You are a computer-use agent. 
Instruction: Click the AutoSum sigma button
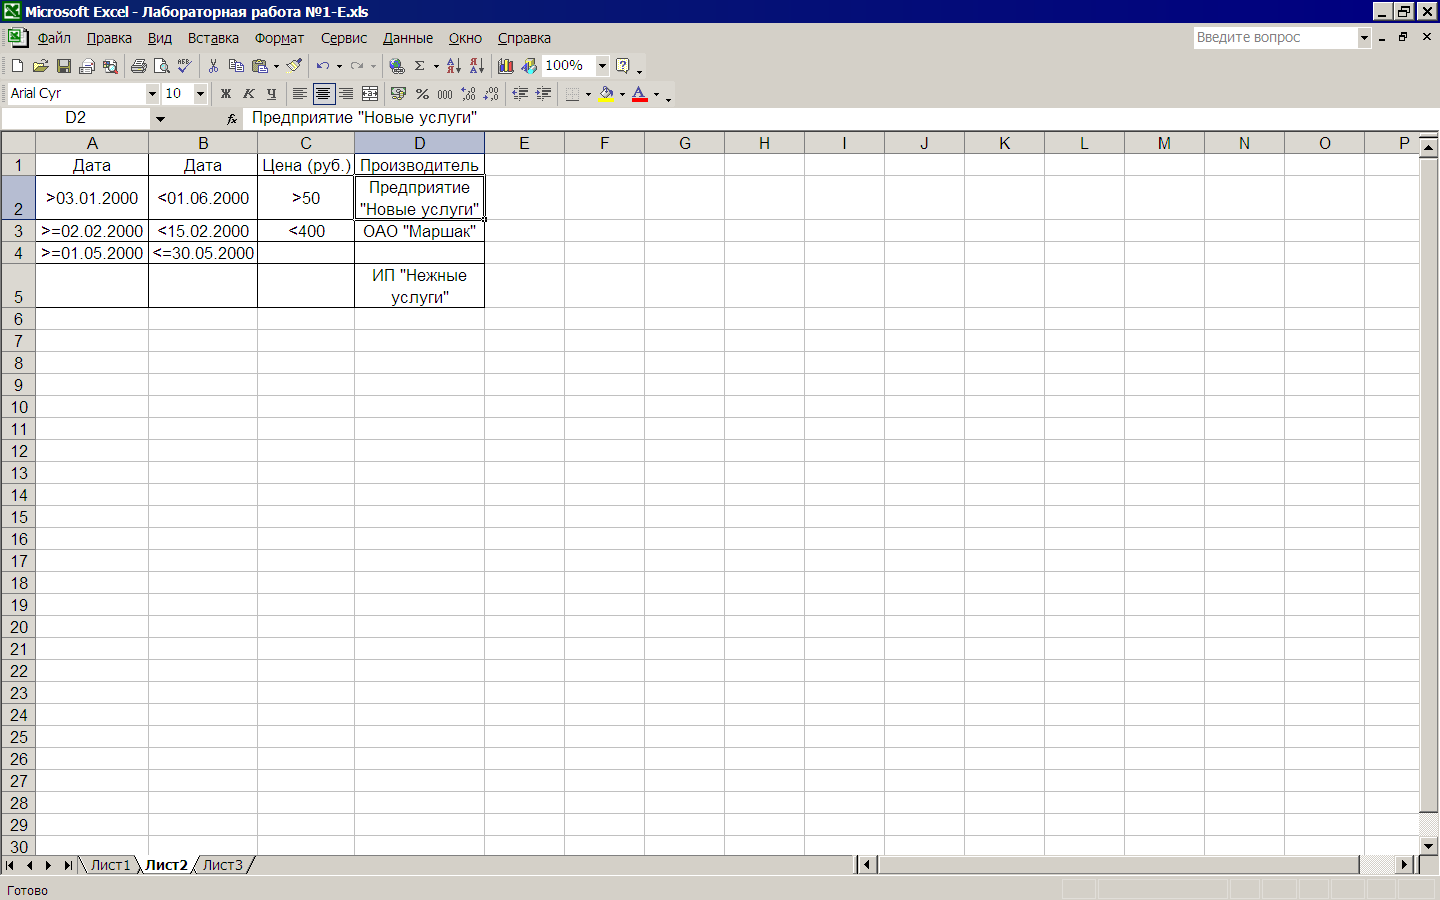420,66
